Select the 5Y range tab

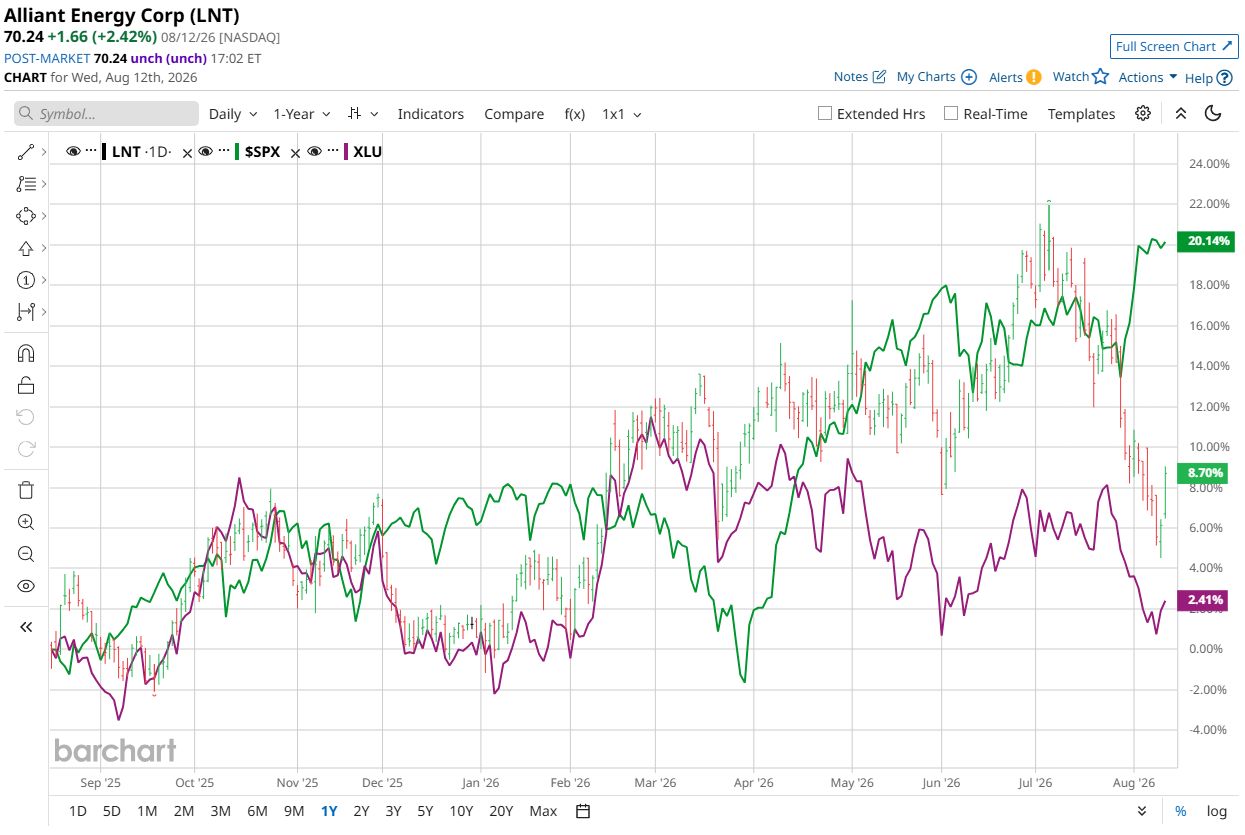click(425, 811)
